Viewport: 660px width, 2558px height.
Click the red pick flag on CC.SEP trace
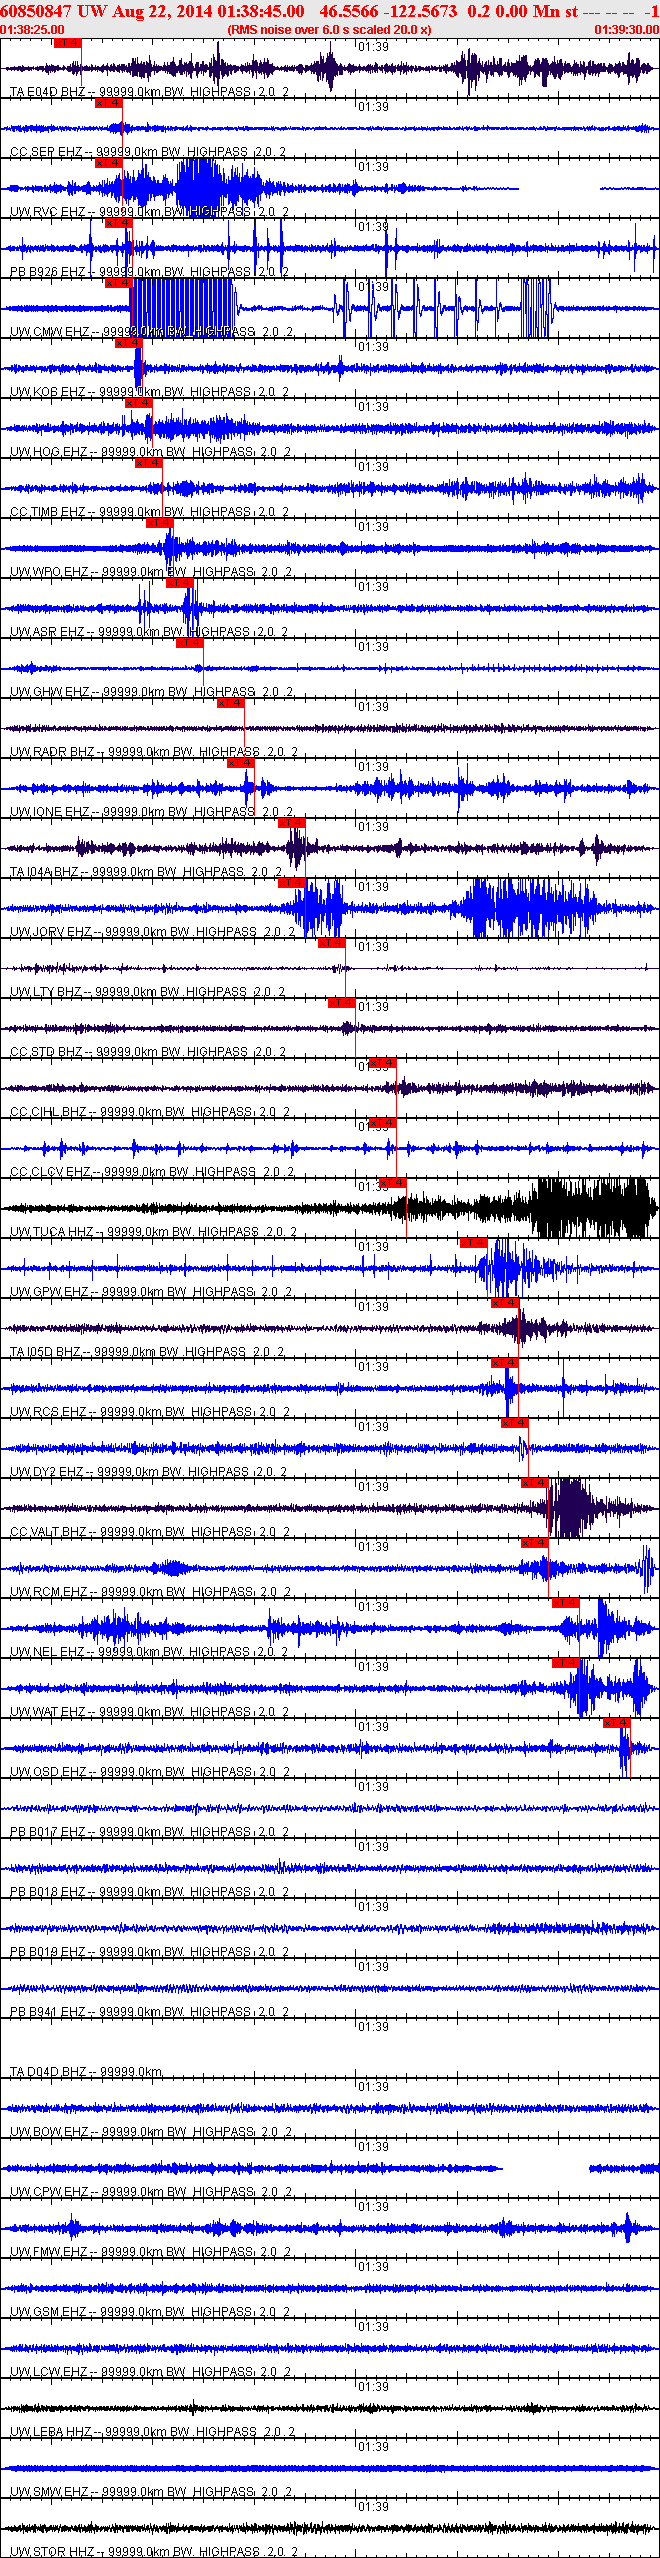[108, 103]
